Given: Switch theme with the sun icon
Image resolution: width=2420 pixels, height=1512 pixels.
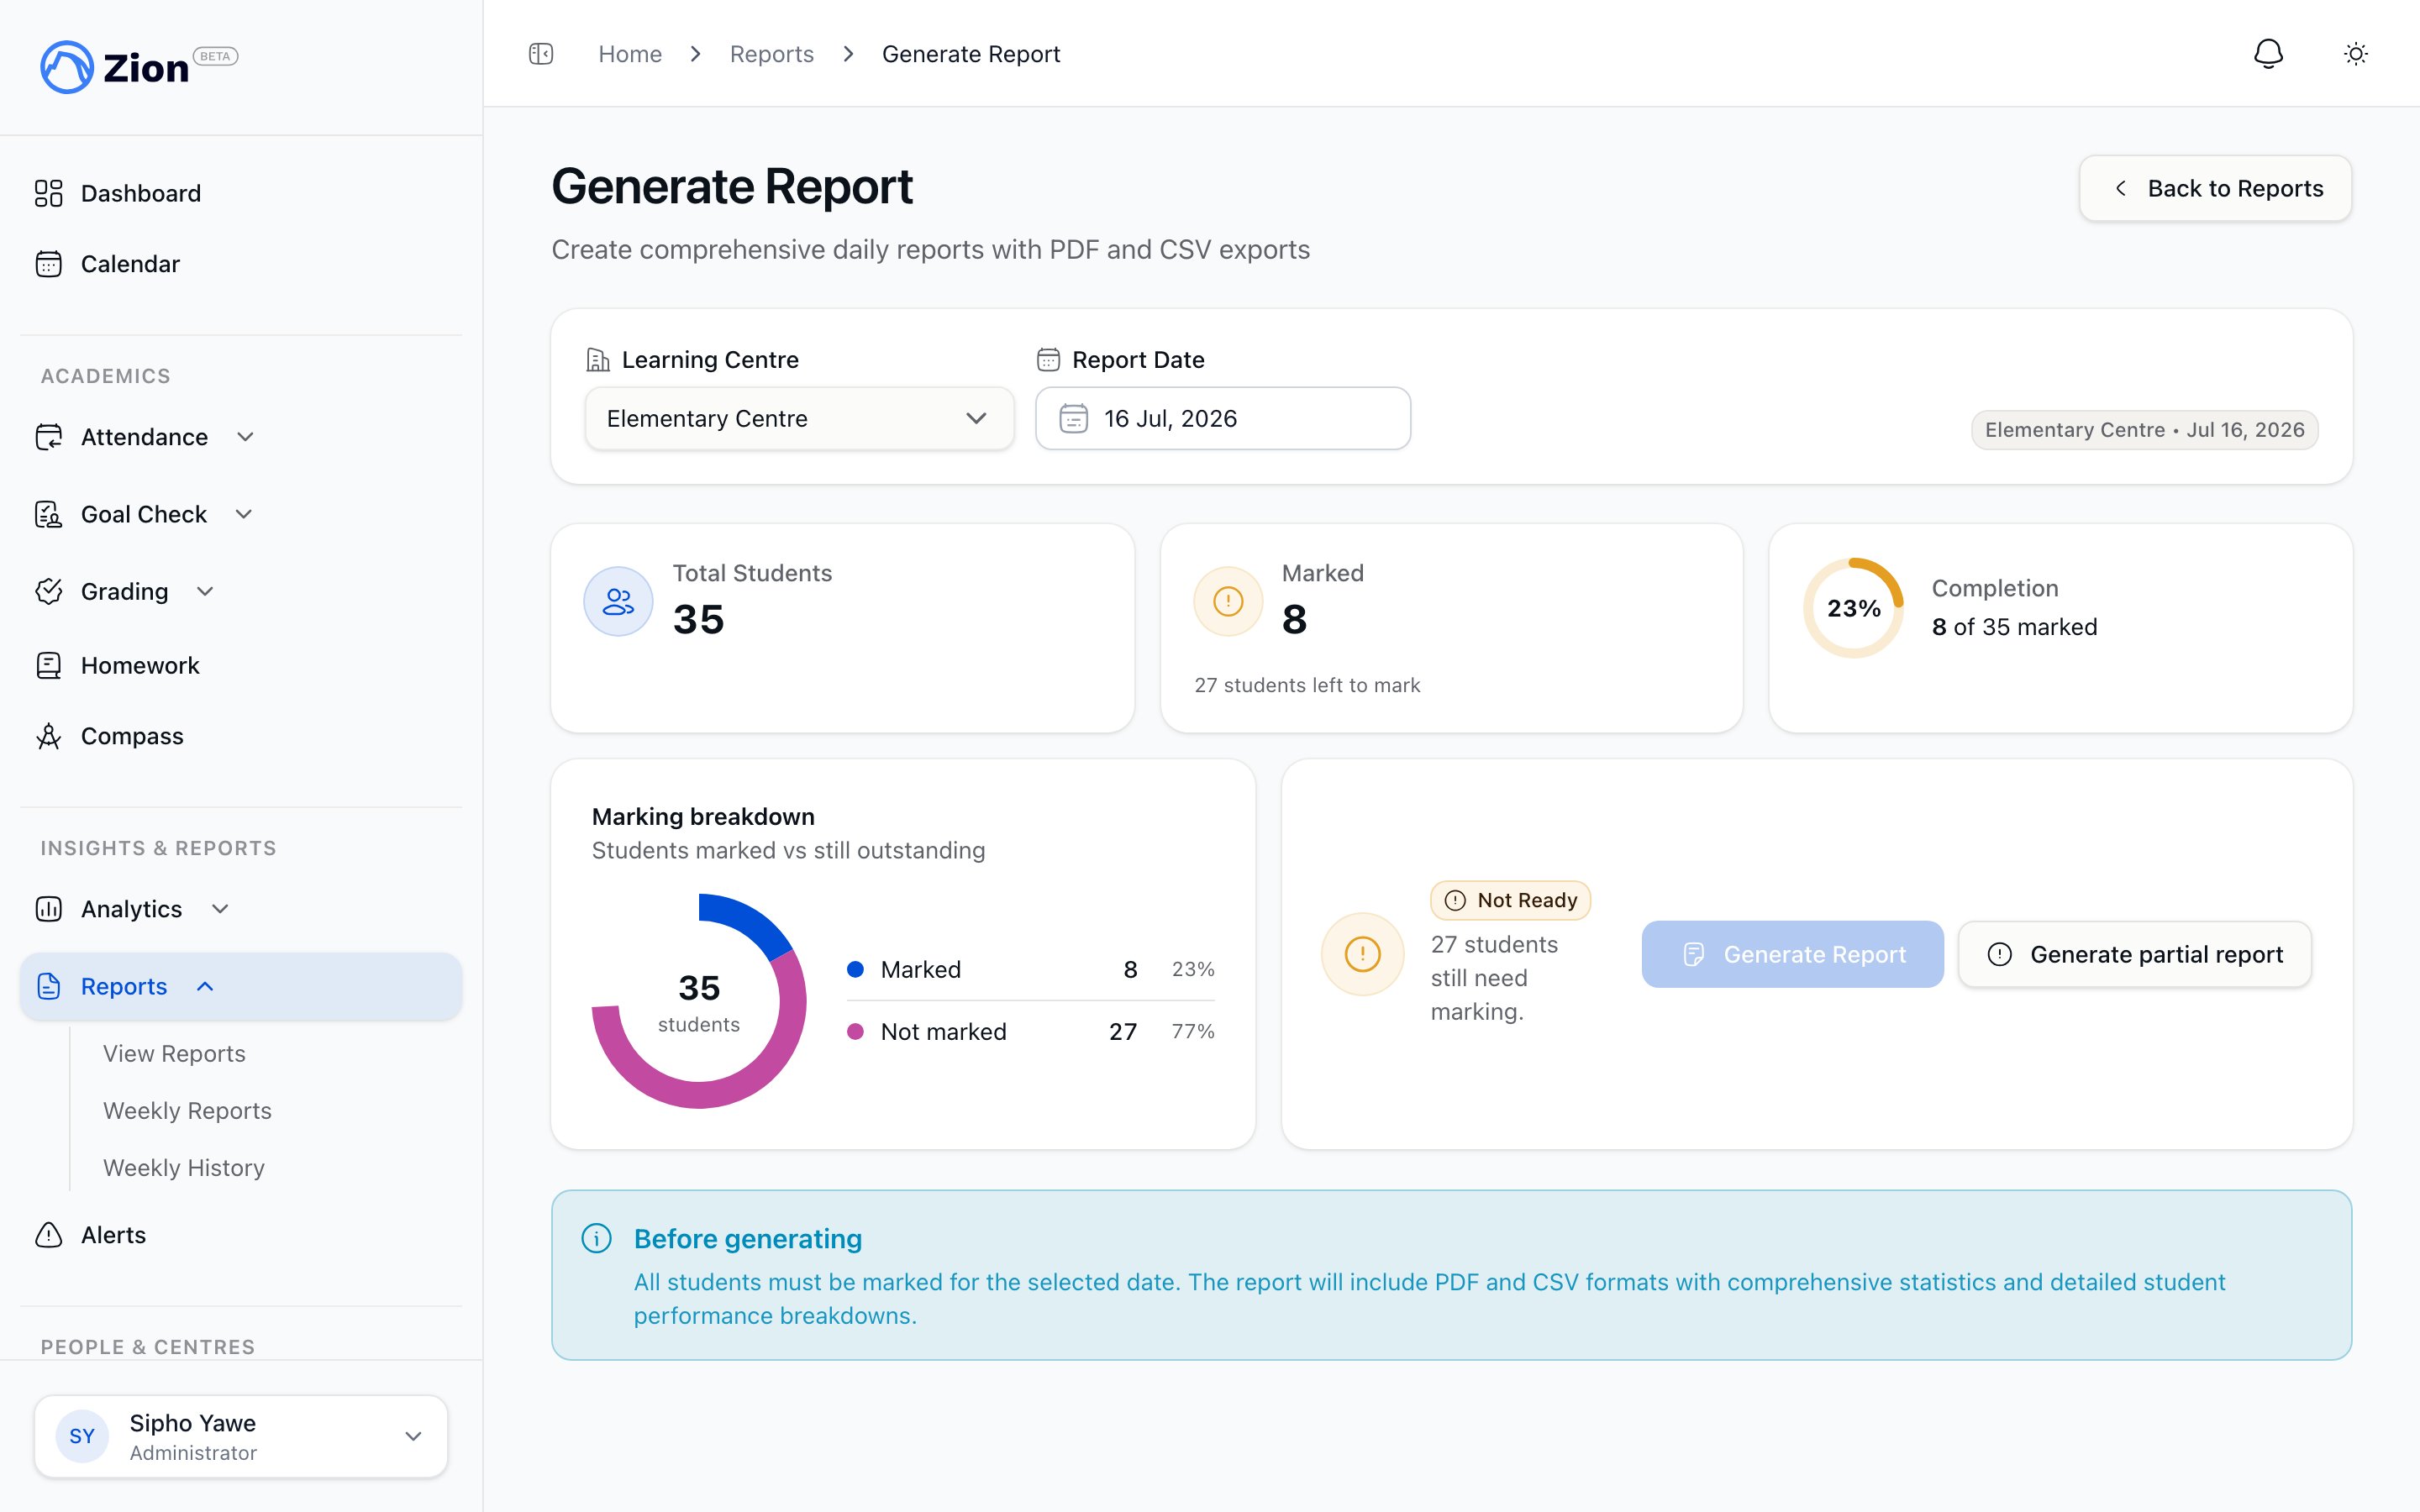Looking at the screenshot, I should 2356,54.
